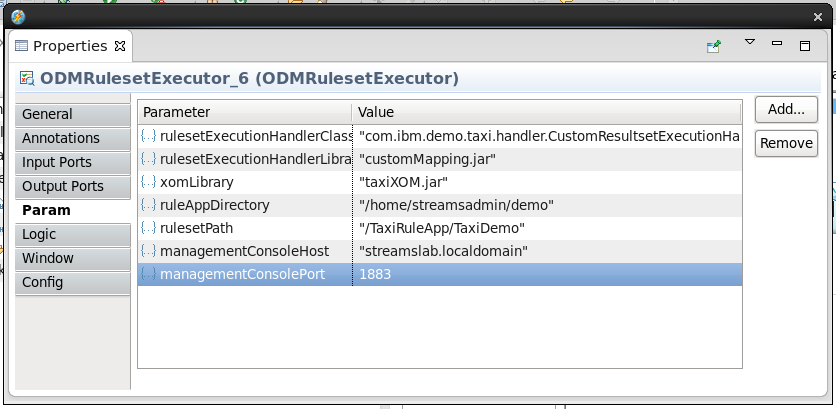Select the rulesetPath parameter name
836x409 pixels.
196,228
